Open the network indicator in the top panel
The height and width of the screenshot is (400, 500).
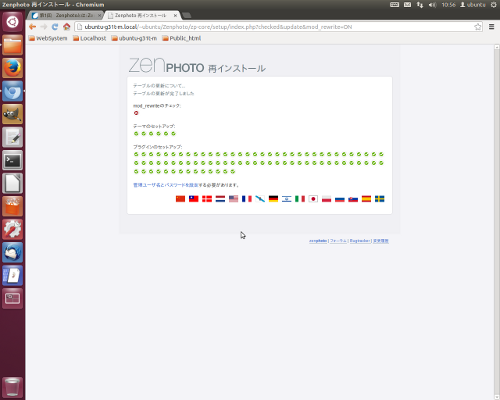[420, 5]
